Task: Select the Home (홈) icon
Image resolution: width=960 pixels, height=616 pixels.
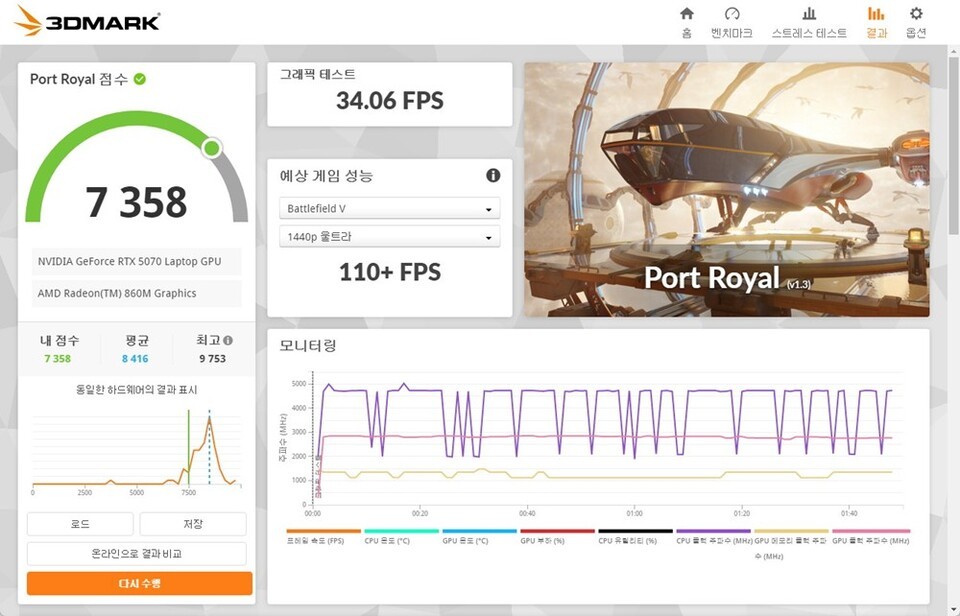Action: [x=686, y=20]
